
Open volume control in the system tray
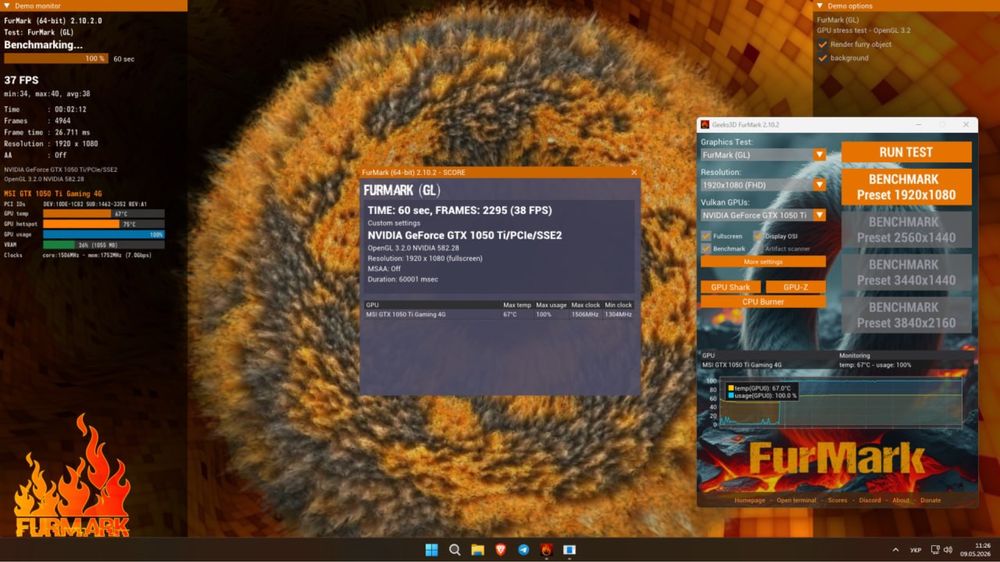948,550
